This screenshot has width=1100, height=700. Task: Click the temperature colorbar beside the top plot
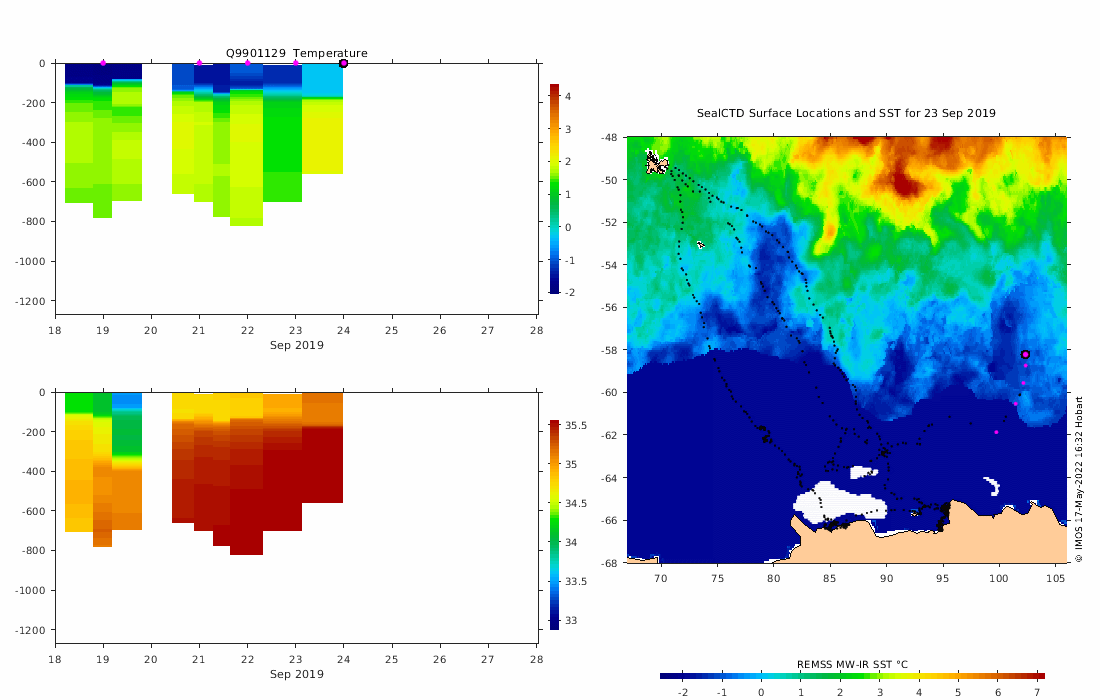(554, 188)
